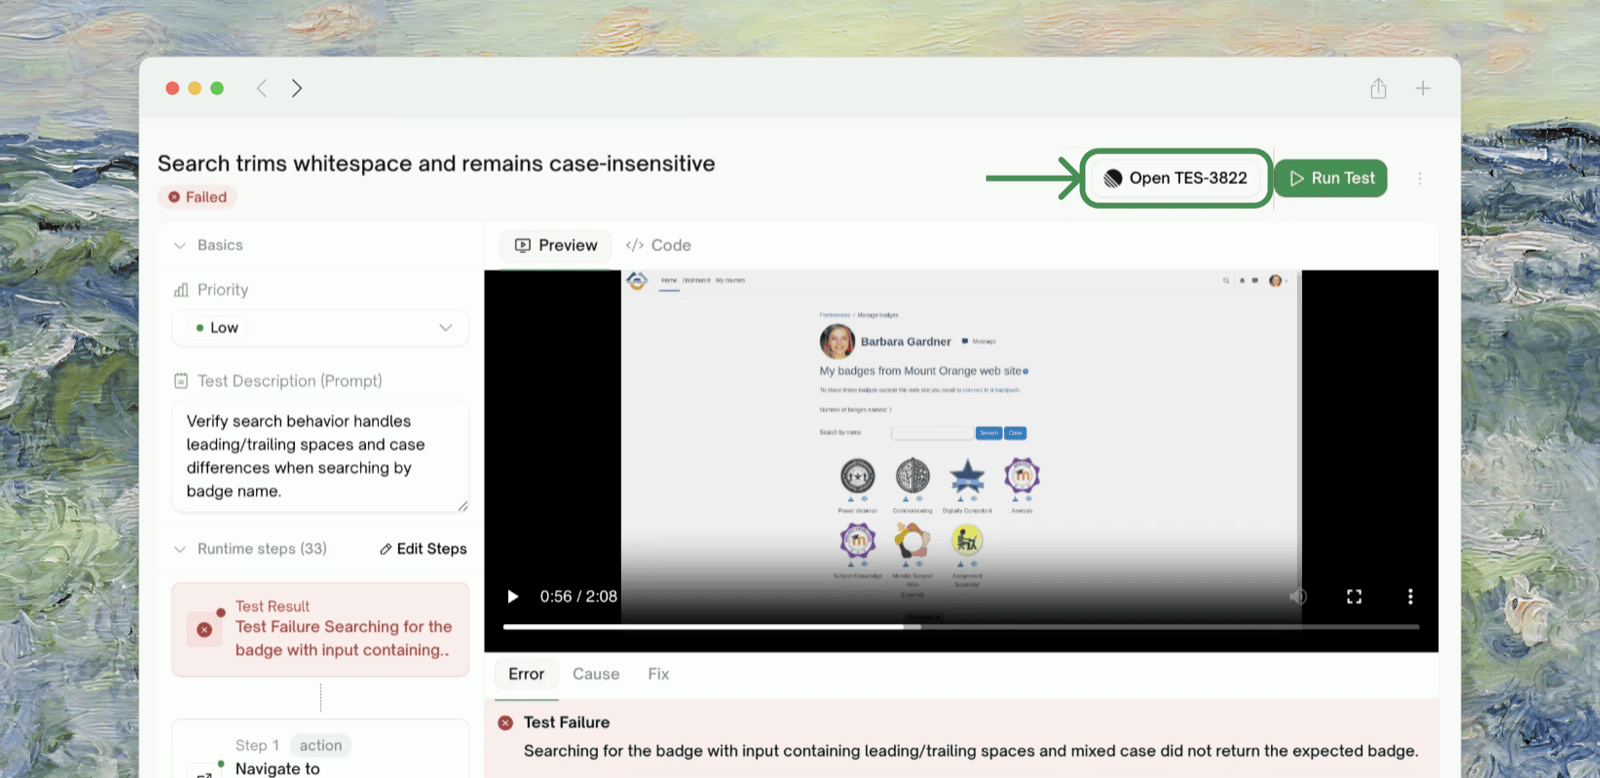The width and height of the screenshot is (1600, 778).
Task: Switch to the Preview tab
Action: 556,245
